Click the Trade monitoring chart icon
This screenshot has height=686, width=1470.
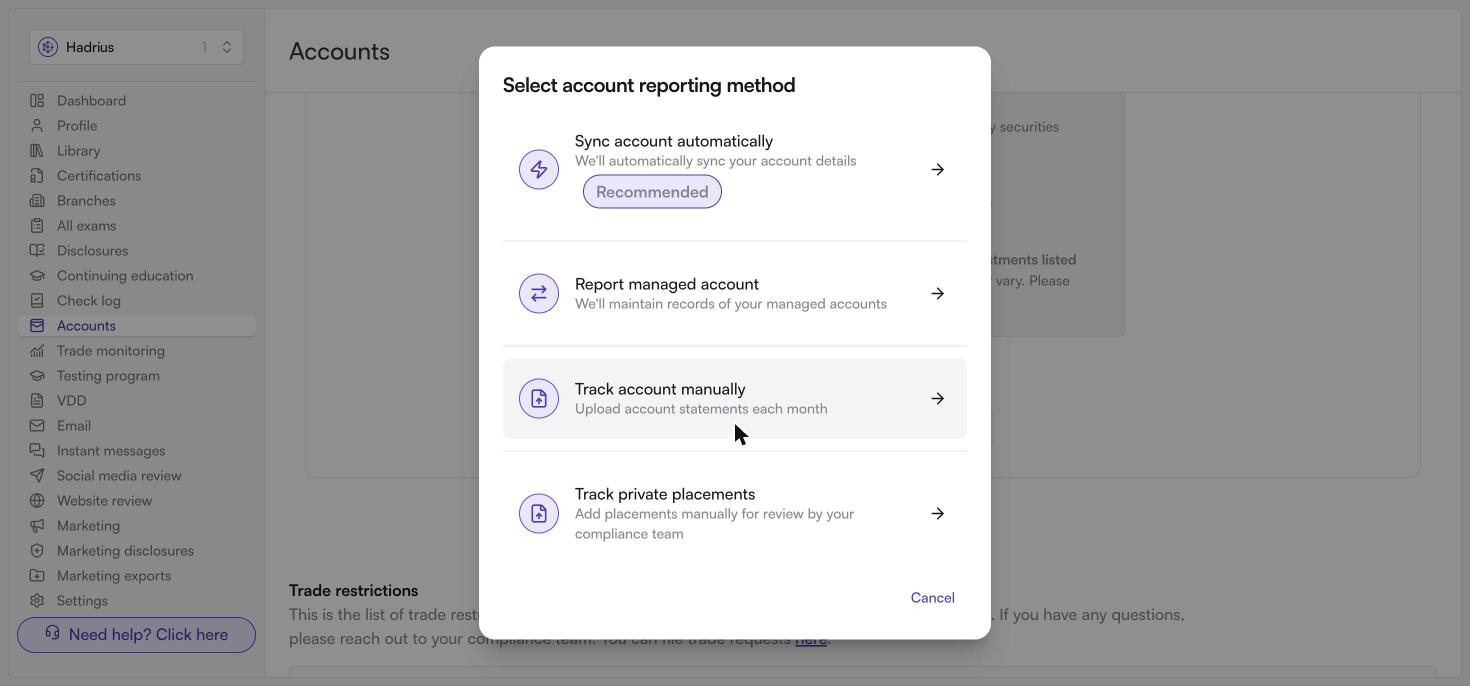pyautogui.click(x=37, y=350)
